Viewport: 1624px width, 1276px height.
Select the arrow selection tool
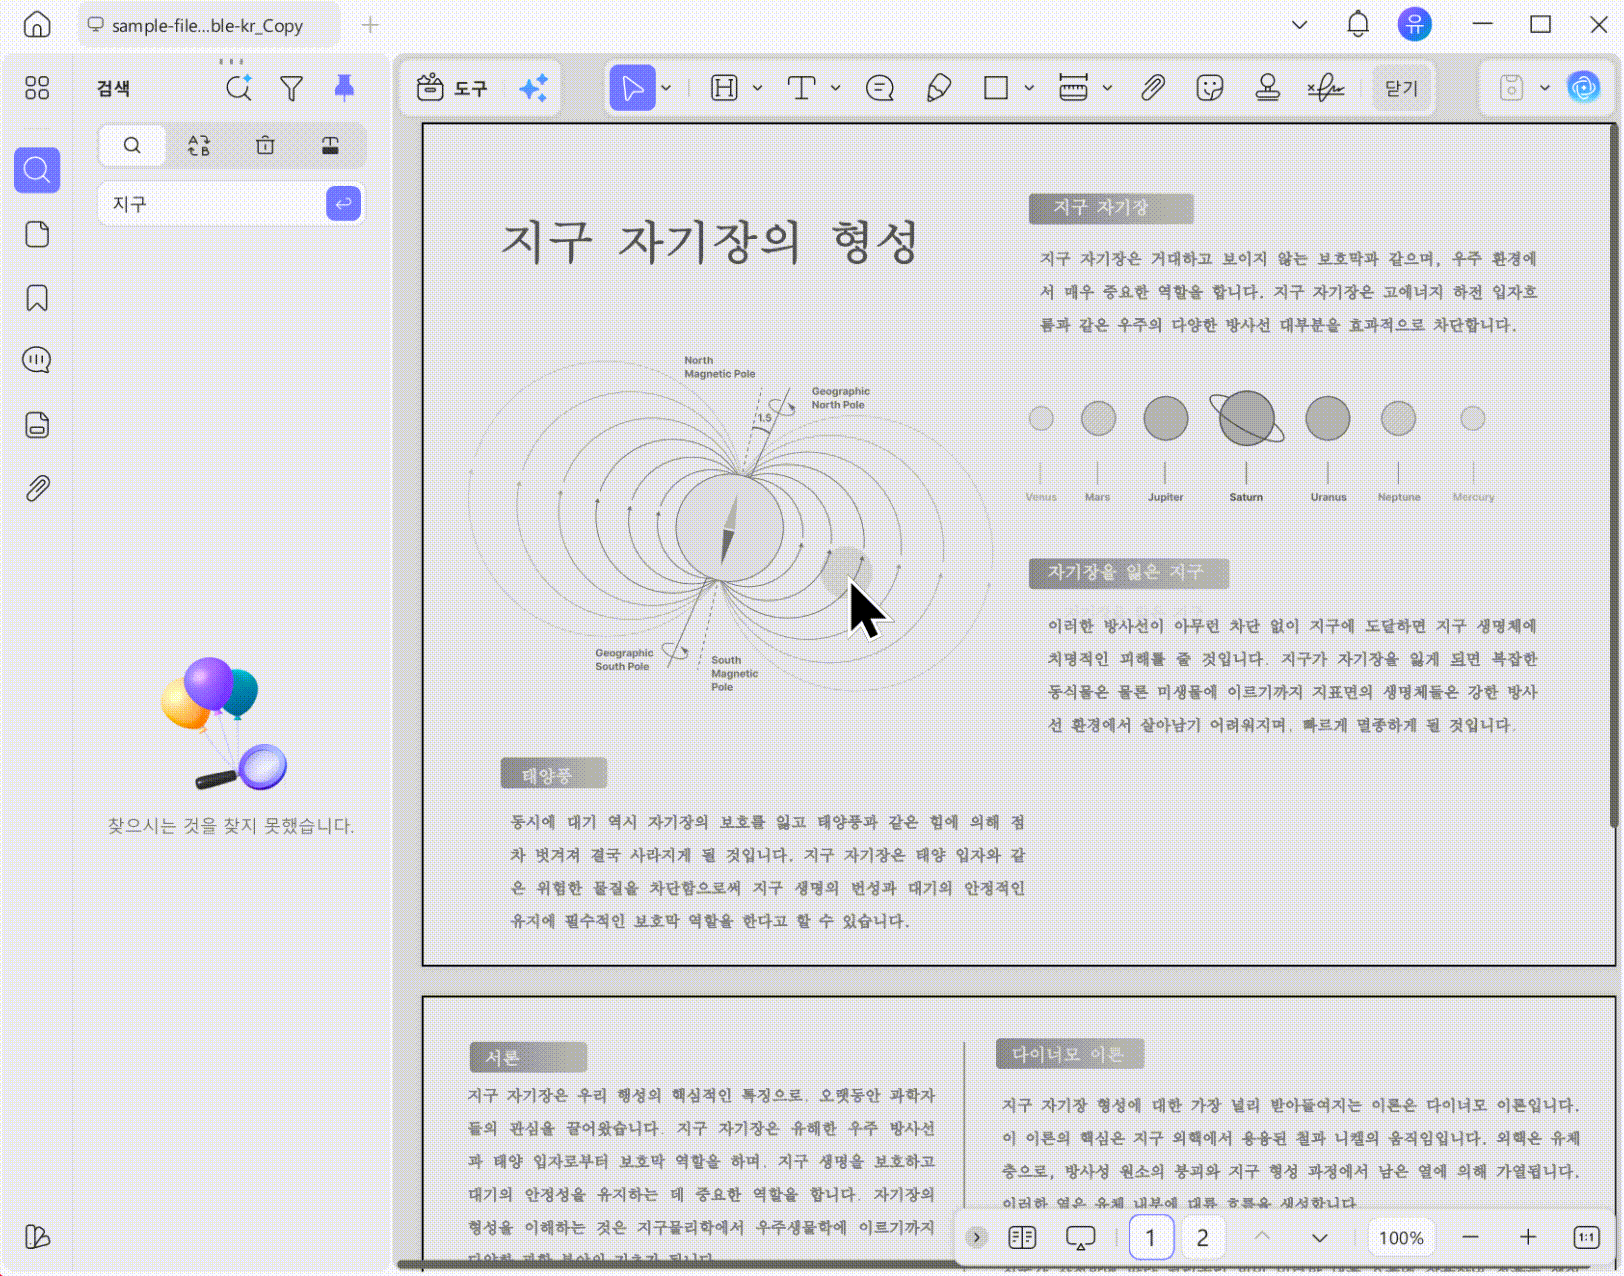click(632, 88)
